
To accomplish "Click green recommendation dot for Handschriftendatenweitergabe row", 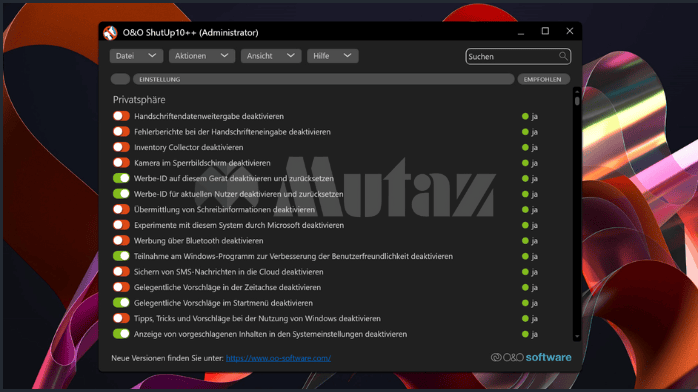I will (x=525, y=116).
